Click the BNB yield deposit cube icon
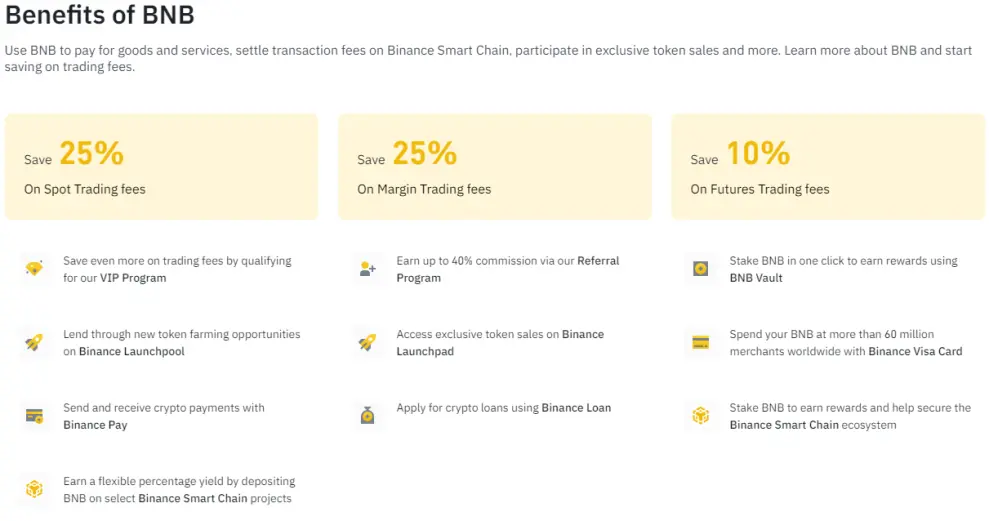Screen dimensions: 989x521 coord(34,489)
